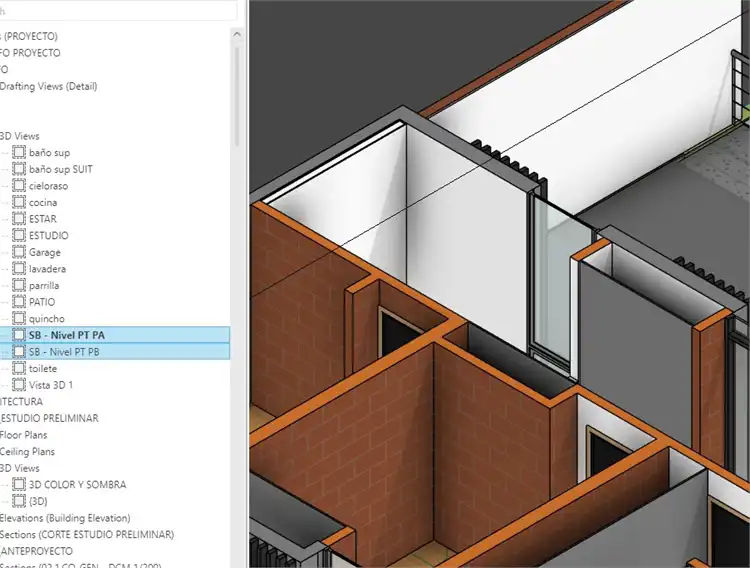
Task: Click the 'SB - Nivel PT PB' view icon
Action: (19, 352)
